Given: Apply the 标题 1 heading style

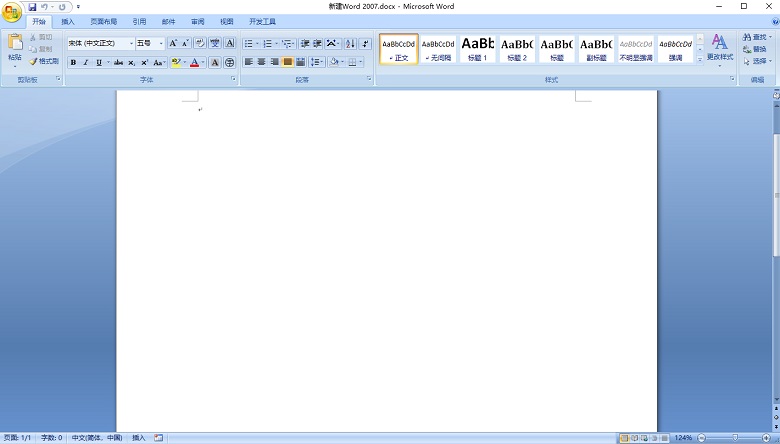Looking at the screenshot, I should click(x=477, y=48).
